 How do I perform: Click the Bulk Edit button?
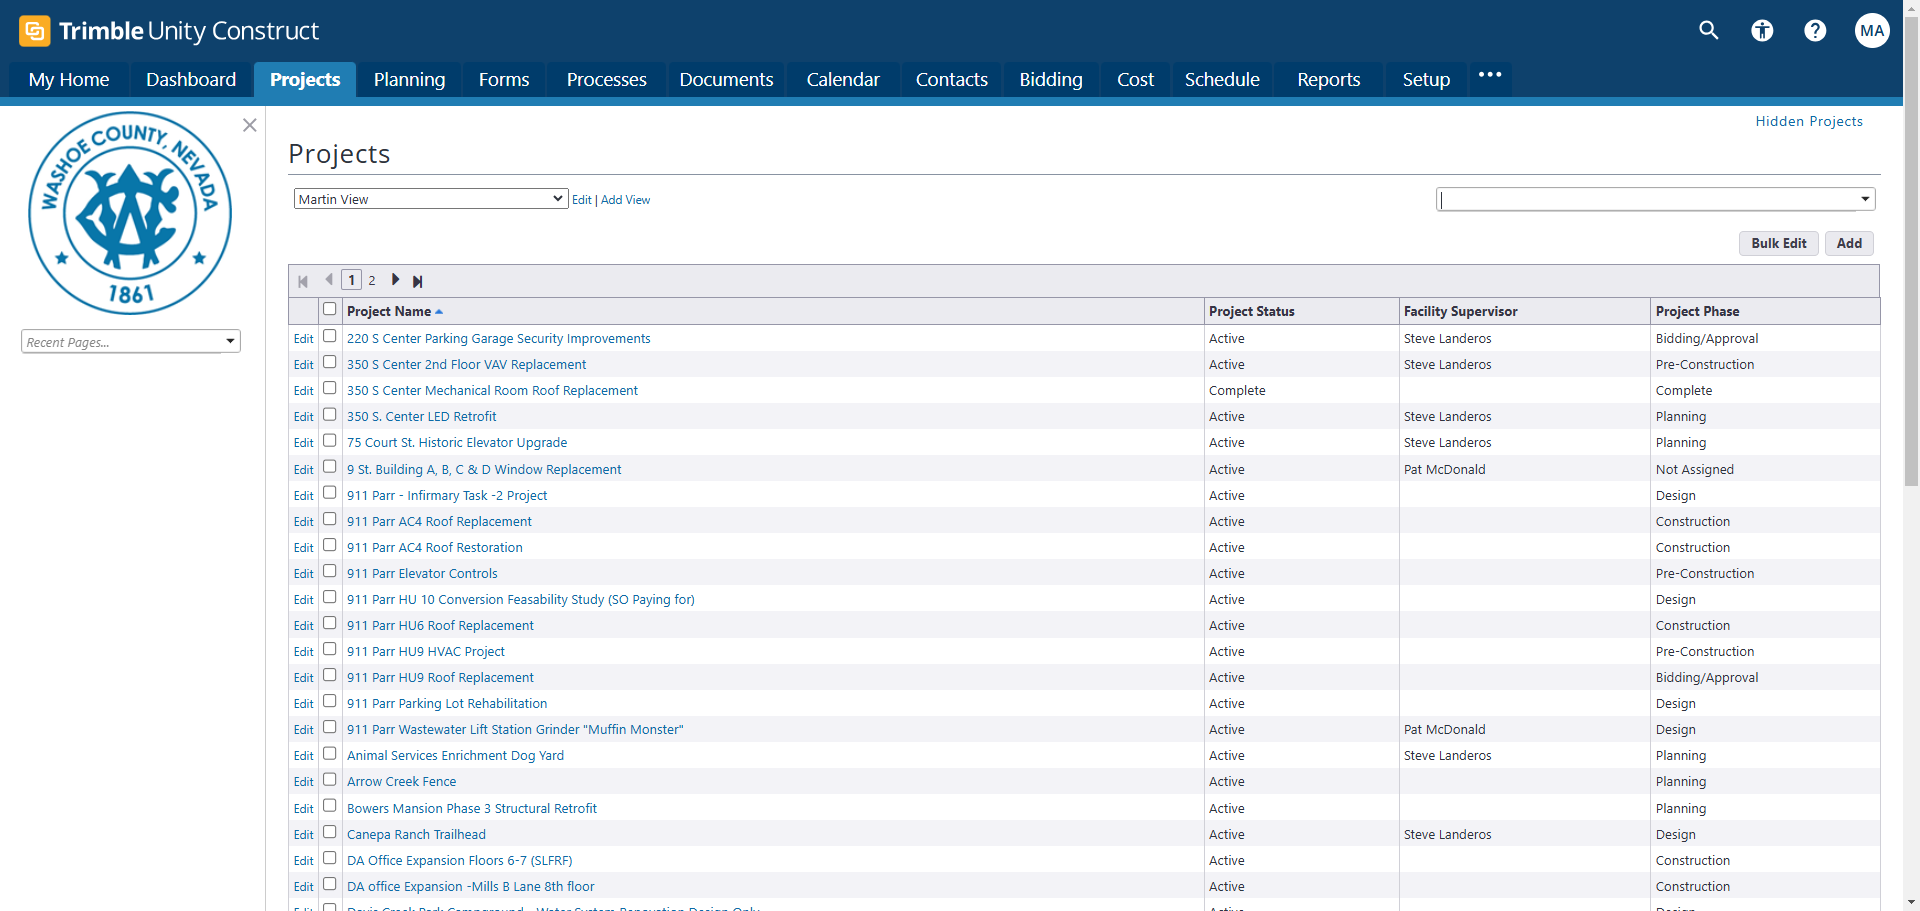(1778, 243)
